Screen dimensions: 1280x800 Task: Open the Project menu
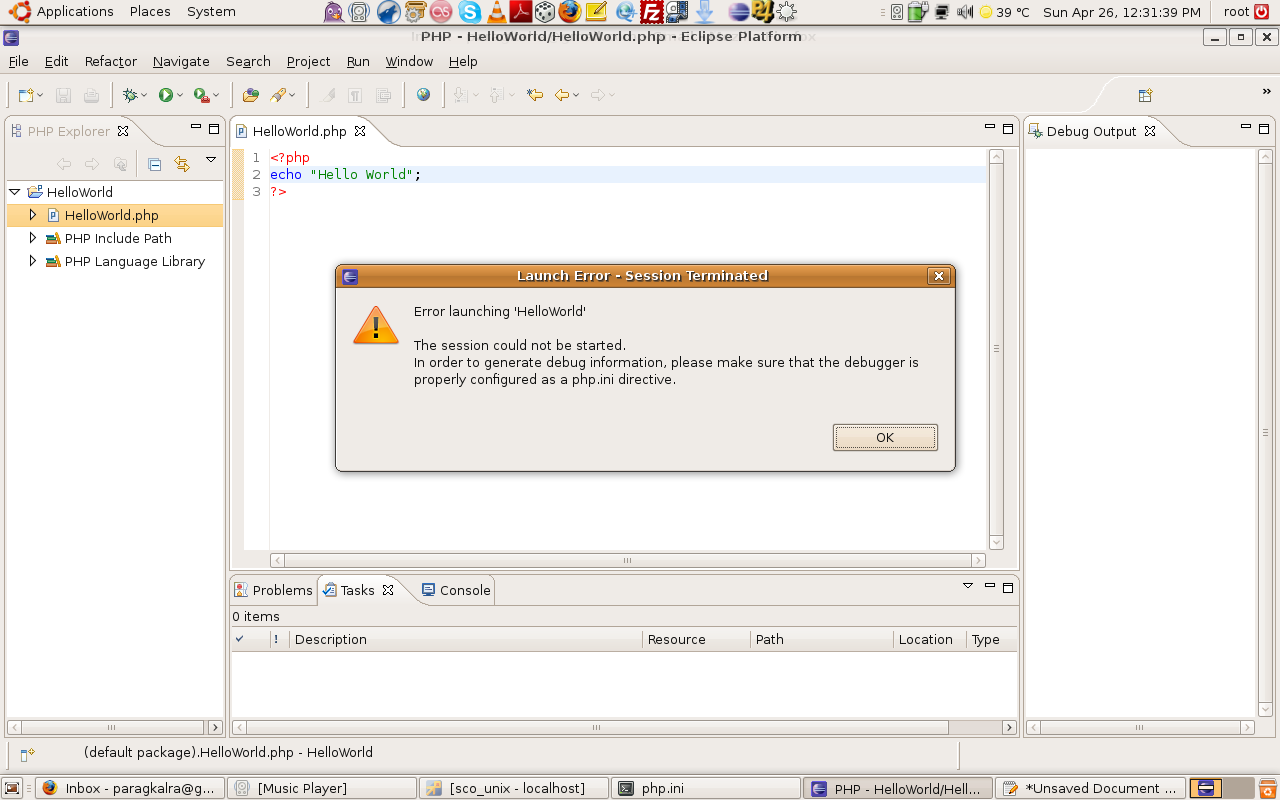308,61
